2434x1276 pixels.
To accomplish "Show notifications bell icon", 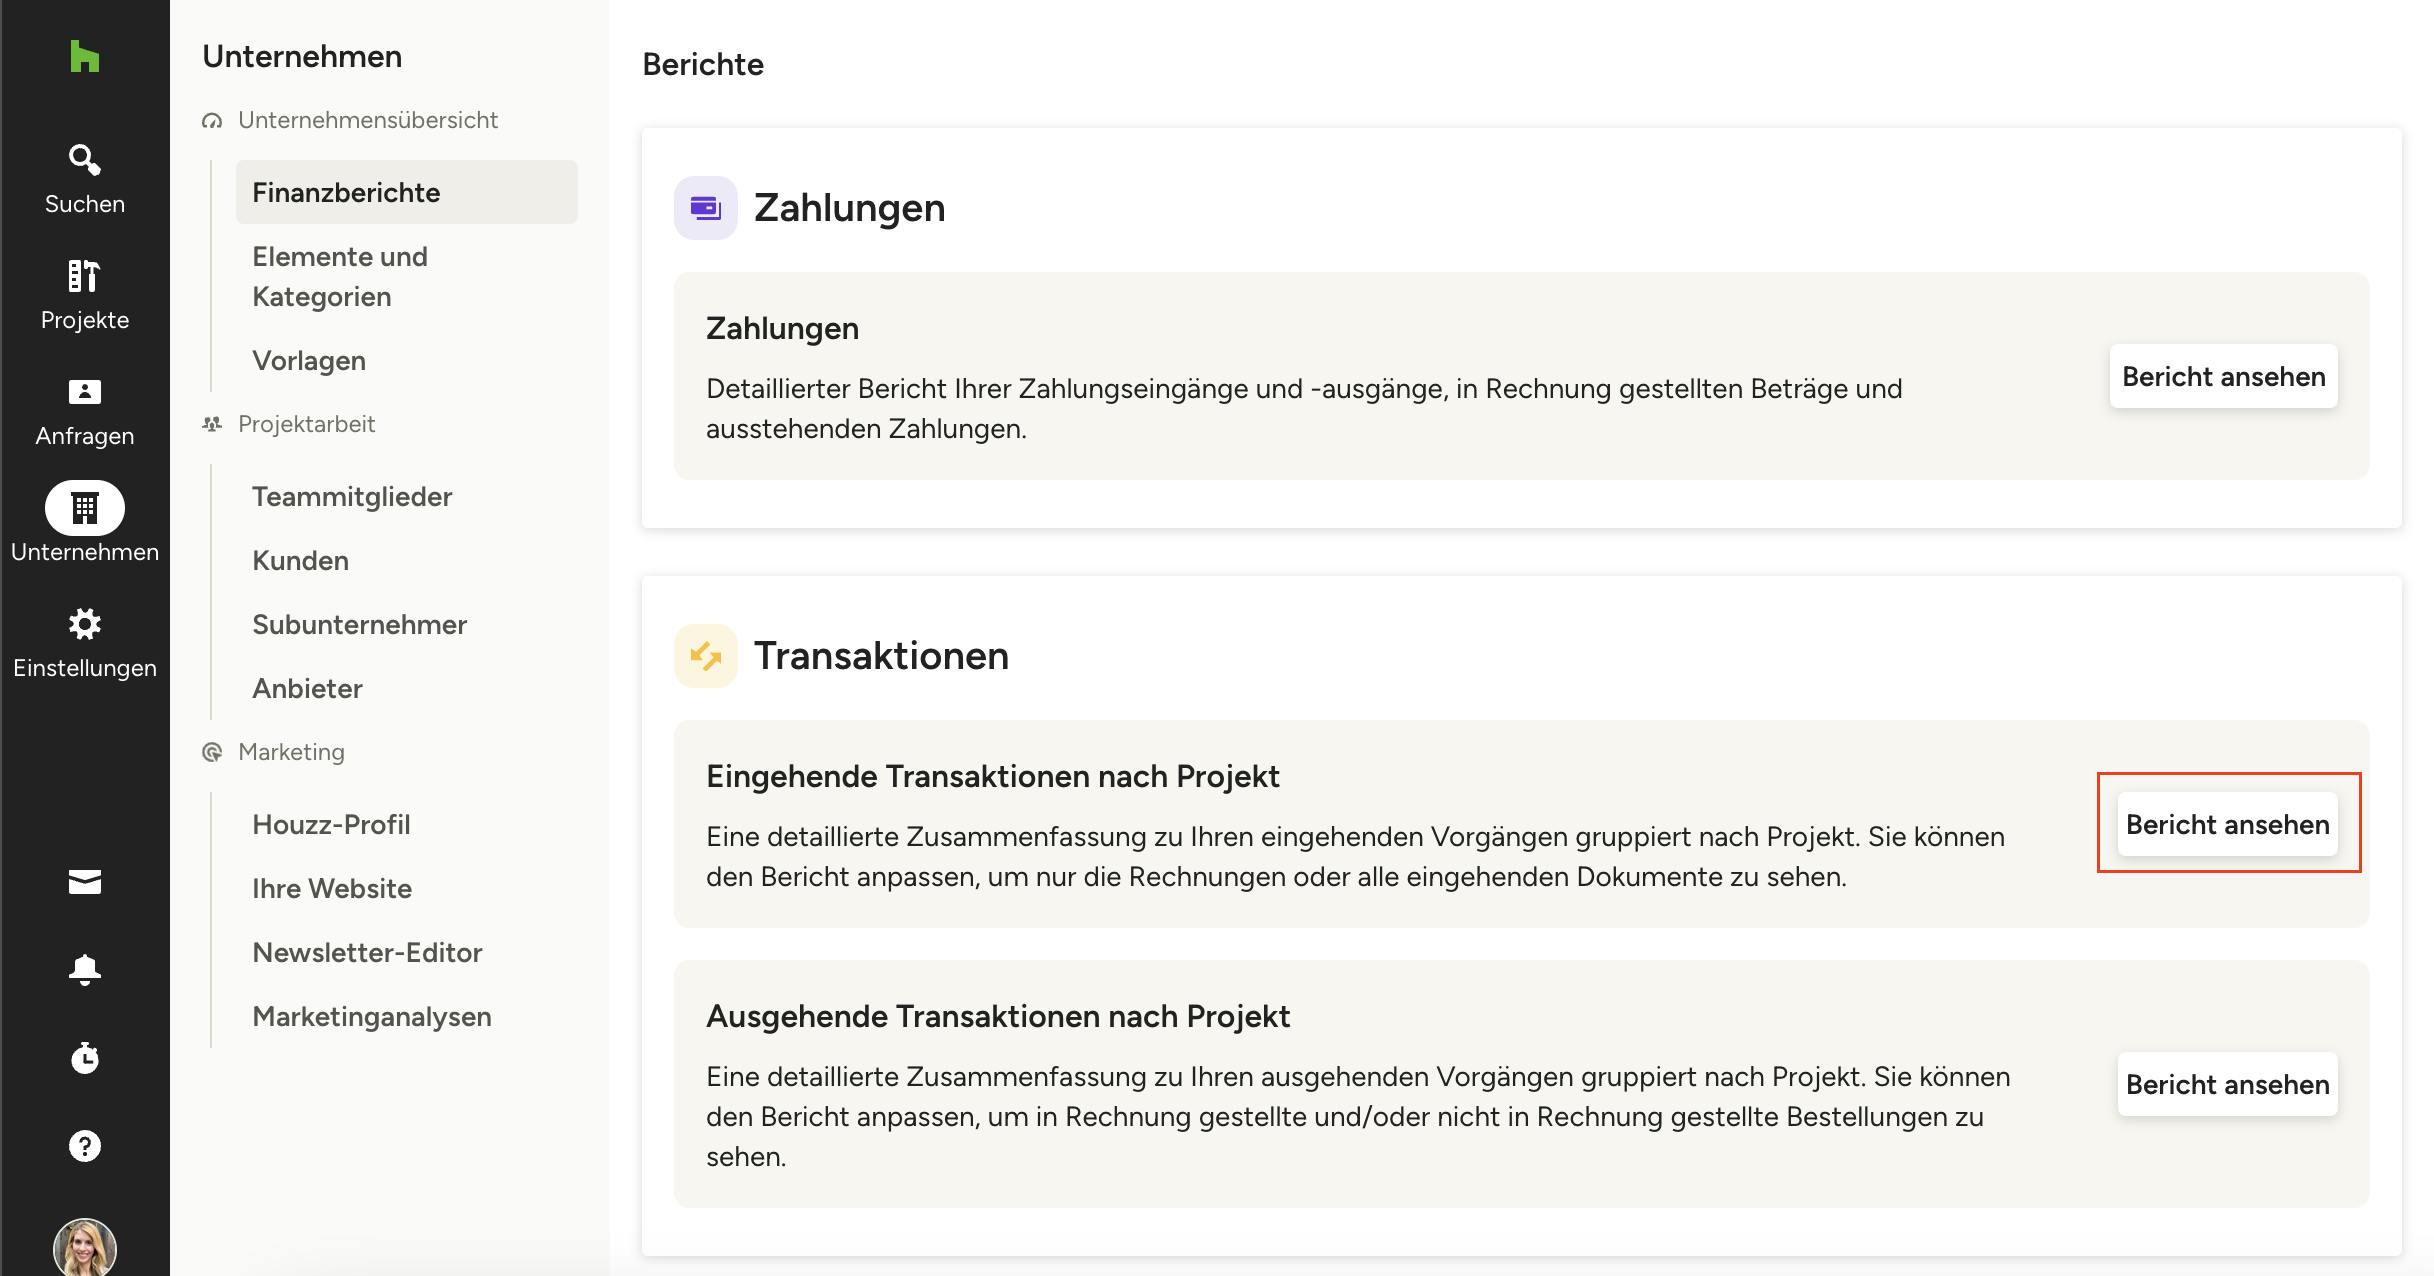I will (85, 969).
